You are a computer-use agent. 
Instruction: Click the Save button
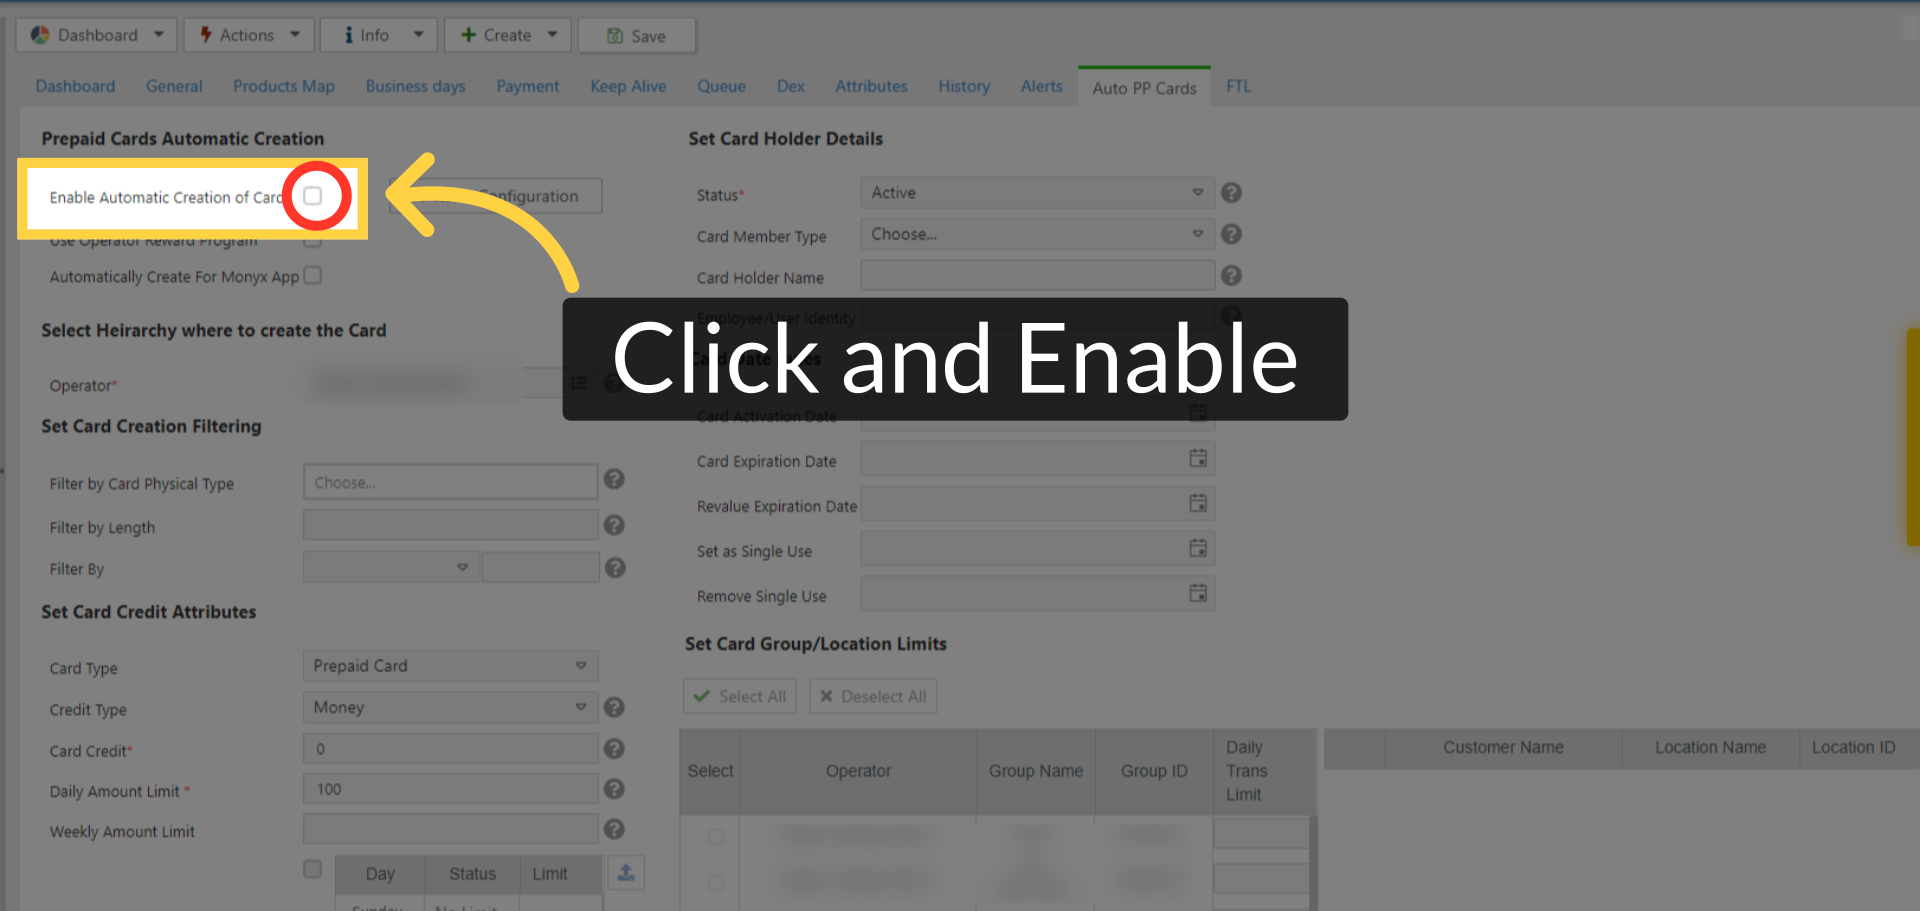click(x=637, y=36)
